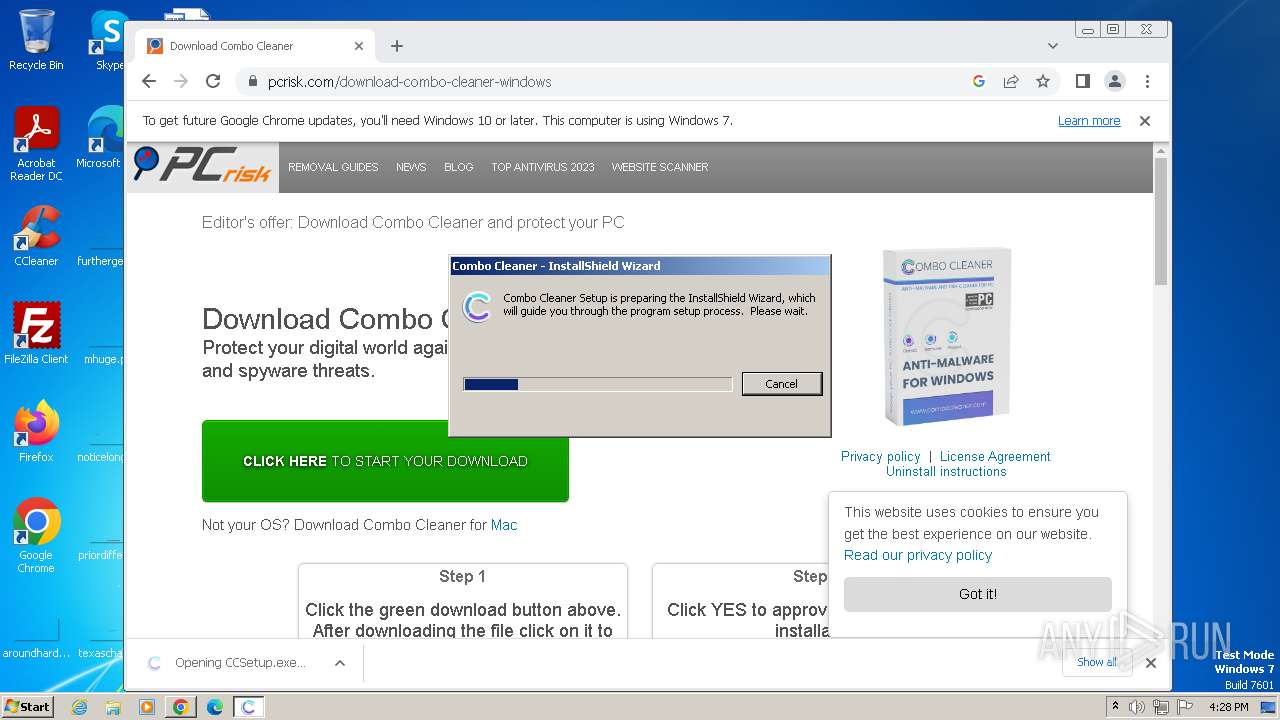Dismiss the Chrome update infobar
Viewport: 1280px width, 720px height.
click(1145, 121)
